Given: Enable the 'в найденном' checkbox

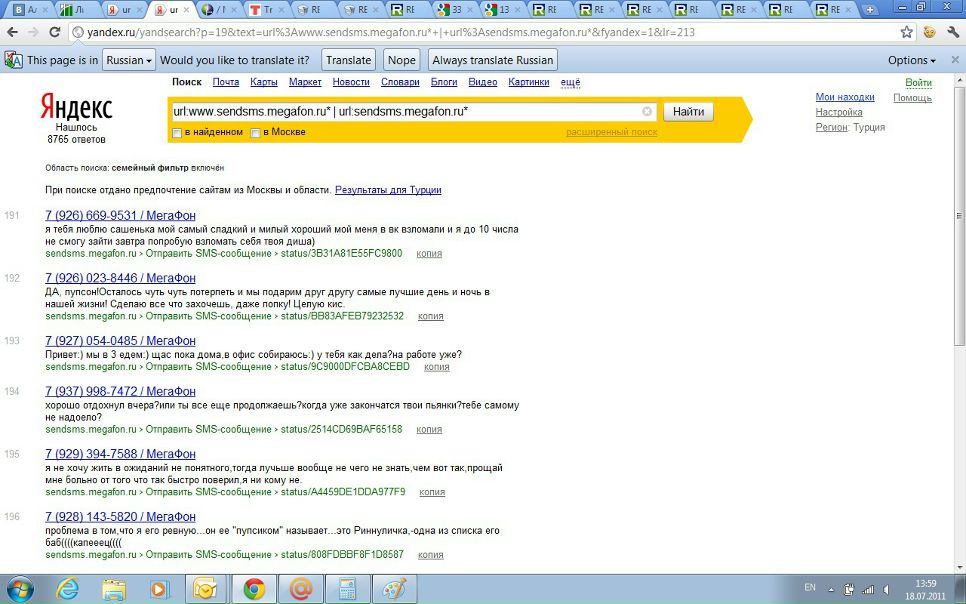Looking at the screenshot, I should (177, 133).
